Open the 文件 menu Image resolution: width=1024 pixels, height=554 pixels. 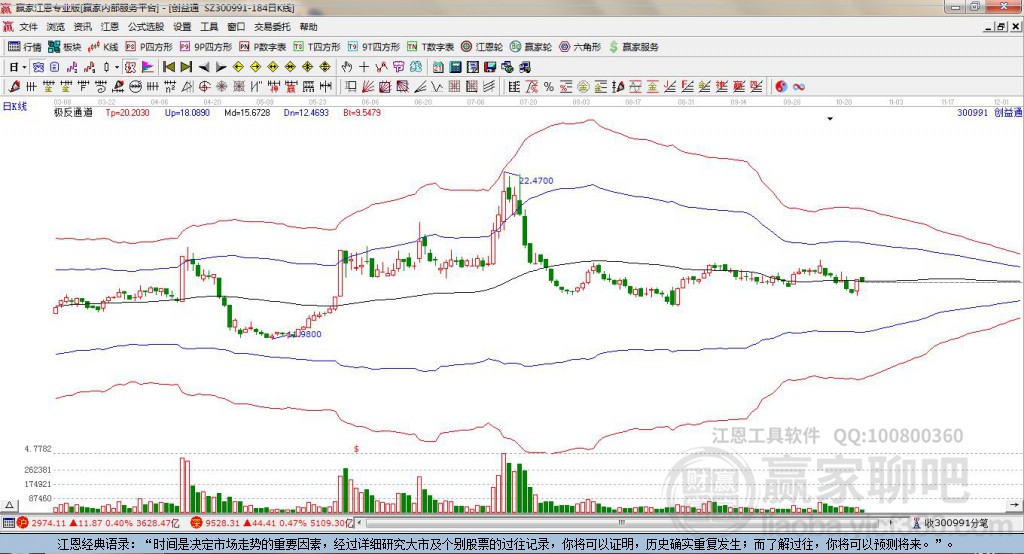click(28, 27)
